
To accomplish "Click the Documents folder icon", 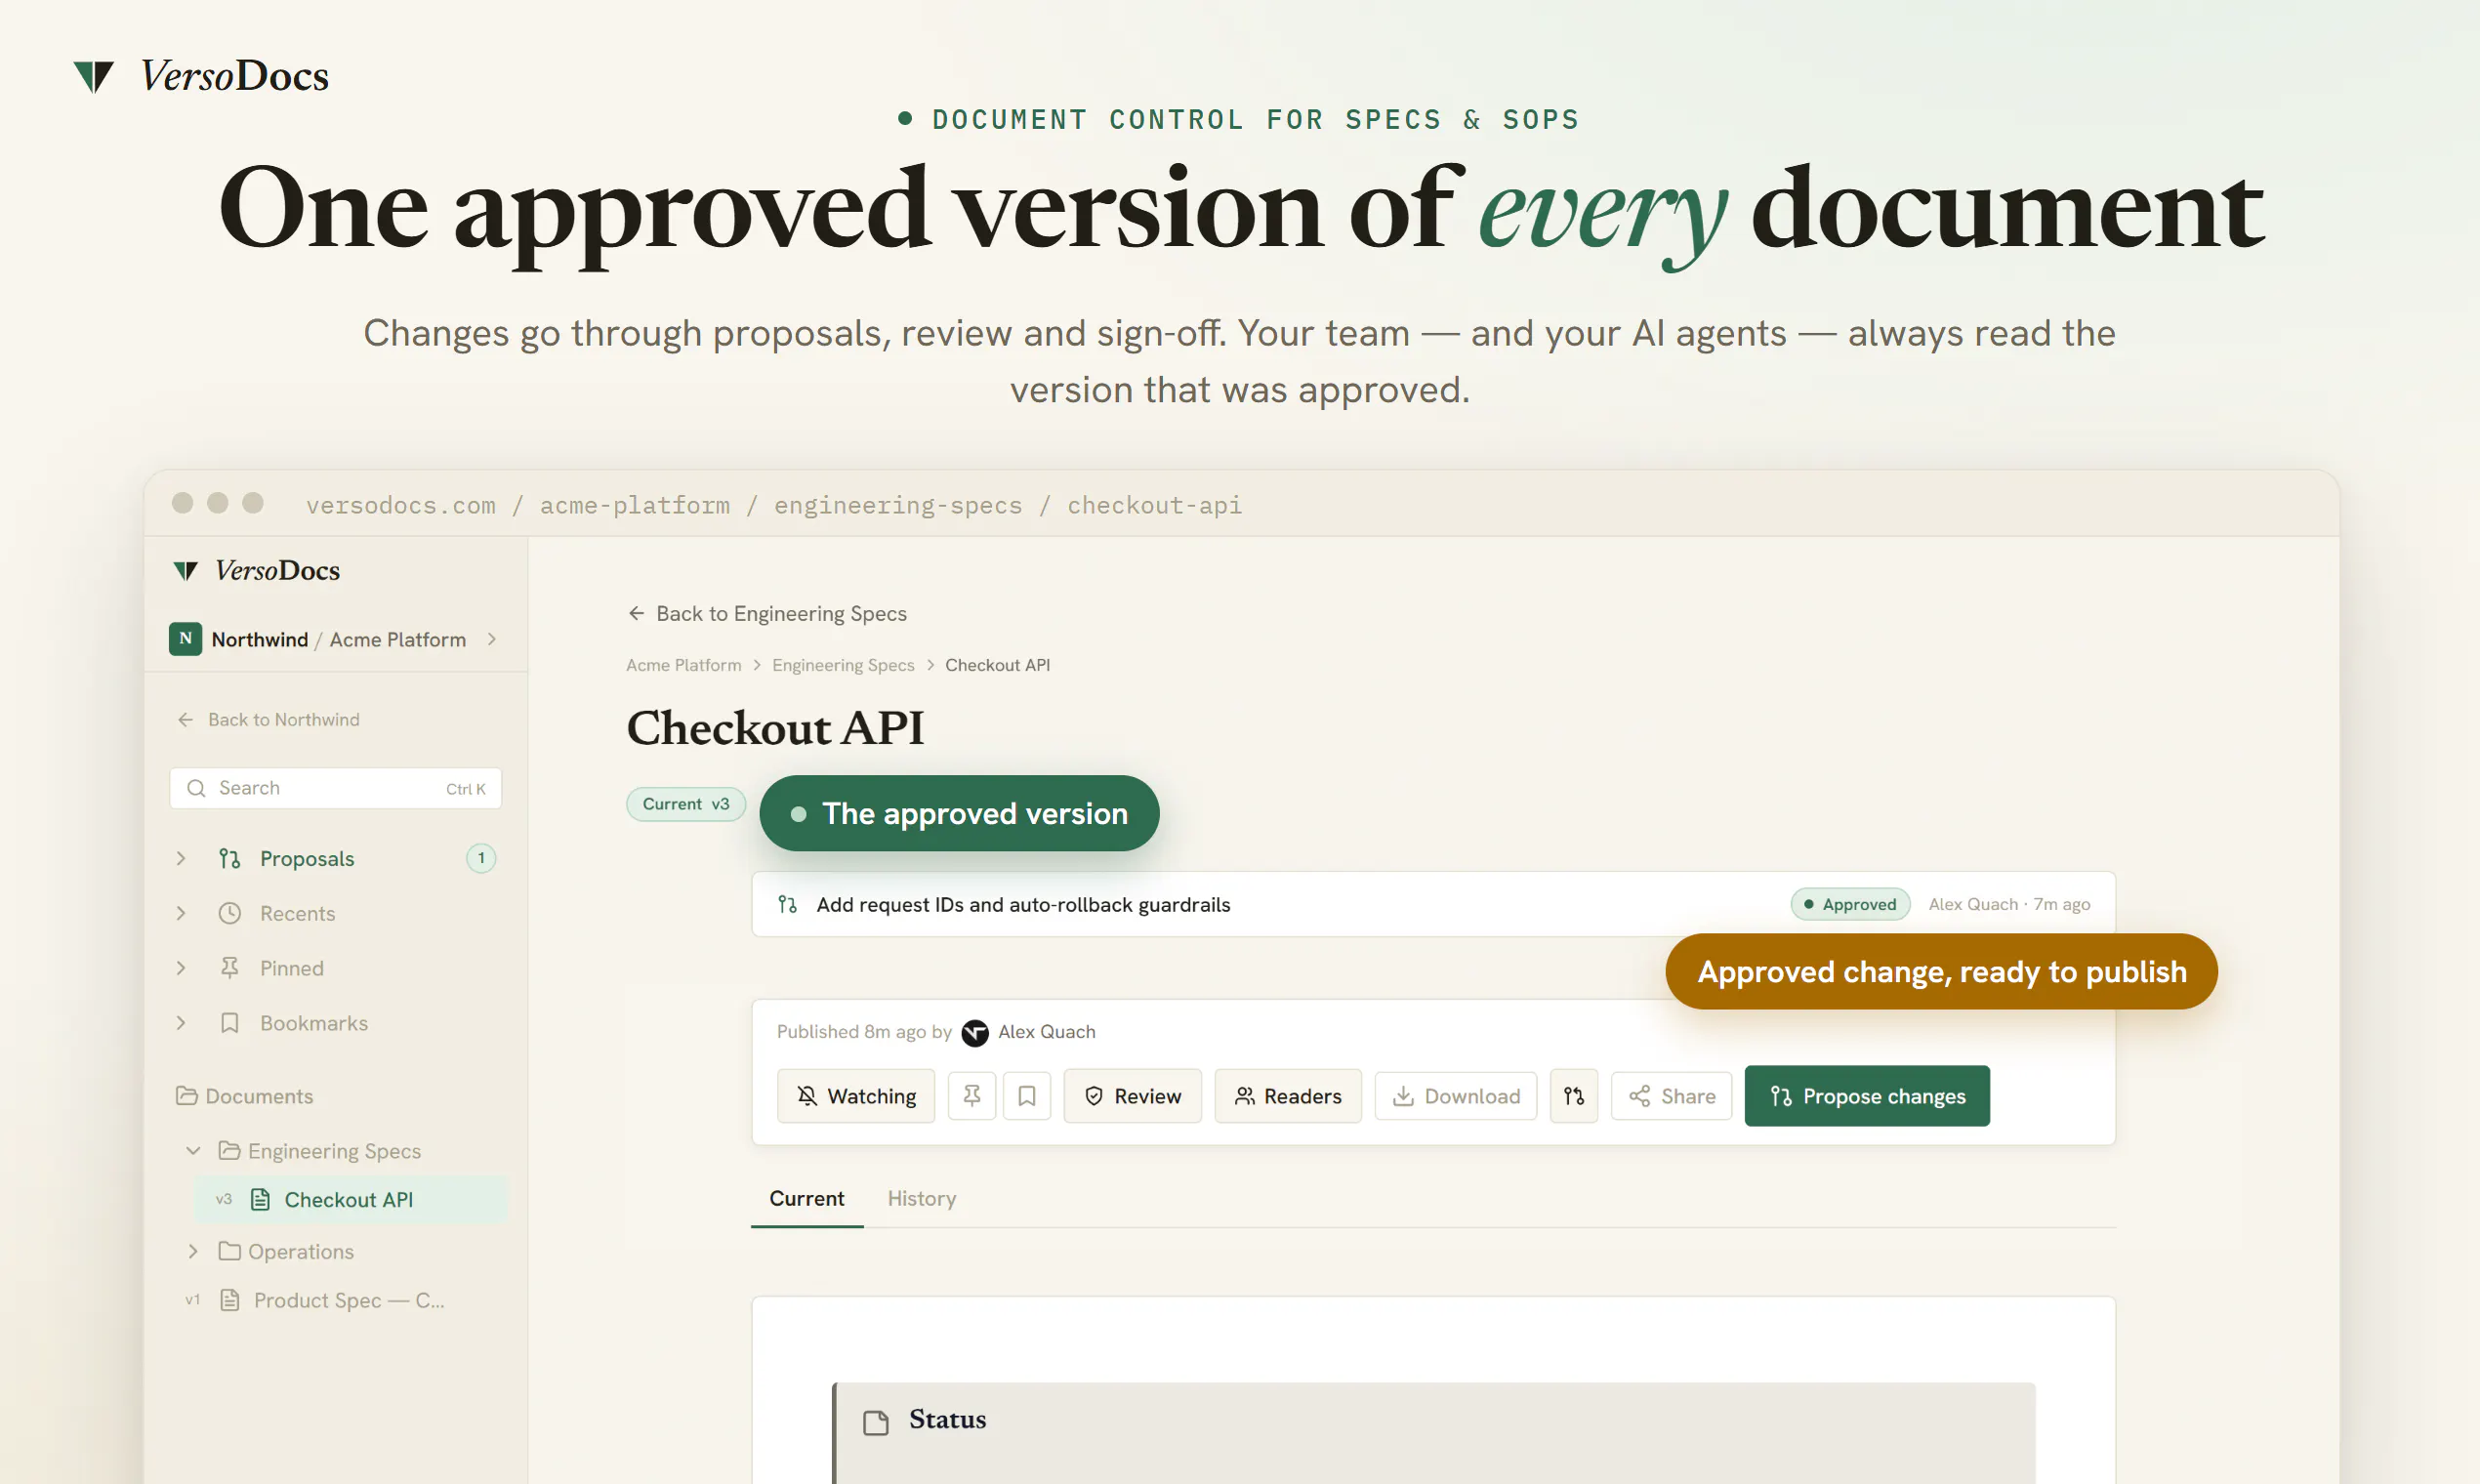I will click(186, 1095).
